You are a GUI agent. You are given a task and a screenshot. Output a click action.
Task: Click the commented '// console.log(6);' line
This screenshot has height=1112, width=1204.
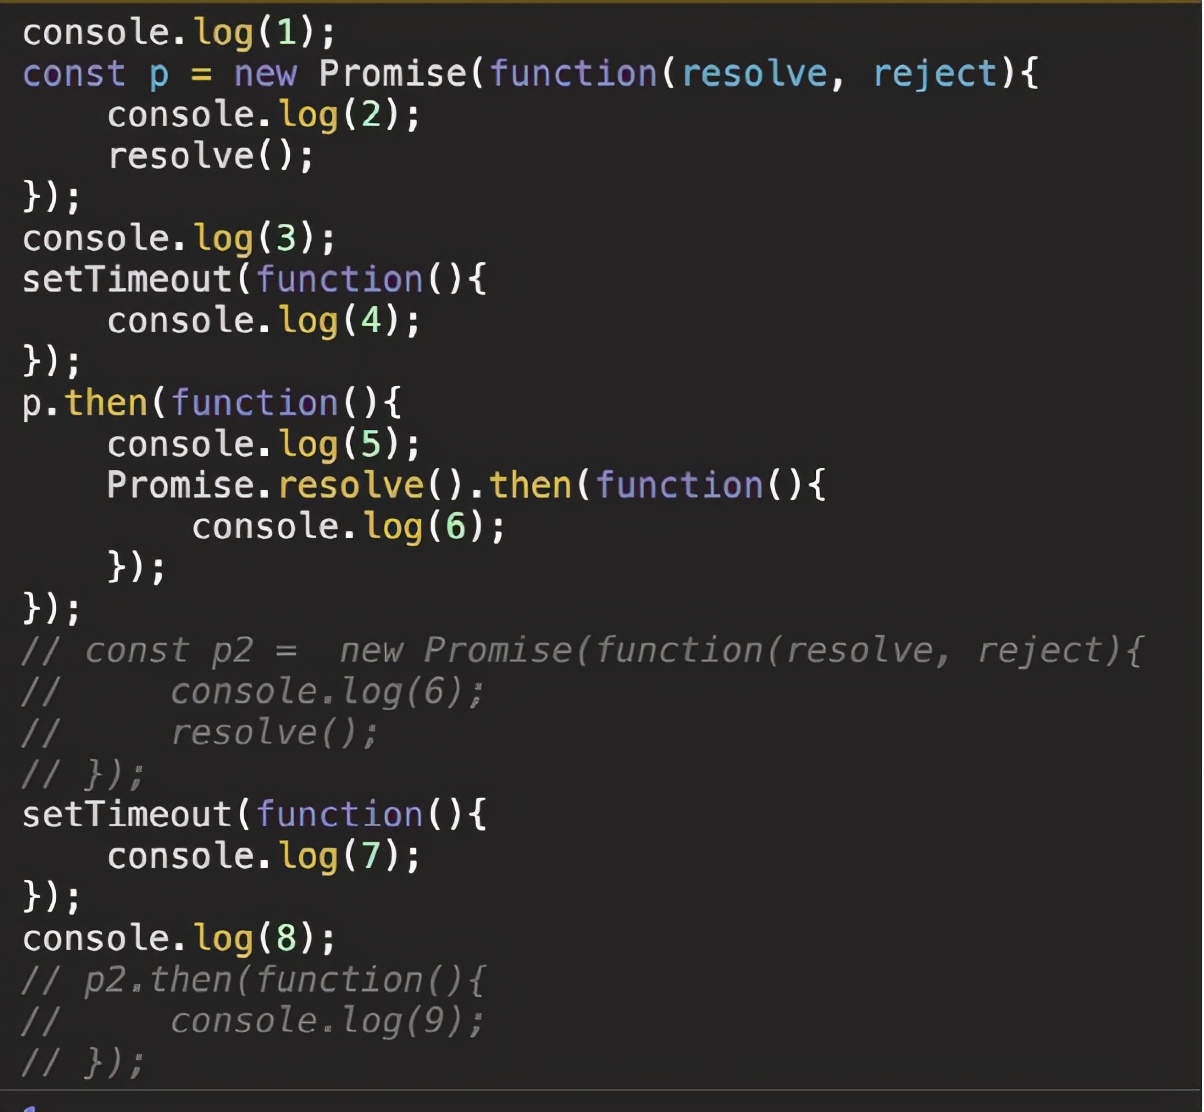(x=254, y=692)
